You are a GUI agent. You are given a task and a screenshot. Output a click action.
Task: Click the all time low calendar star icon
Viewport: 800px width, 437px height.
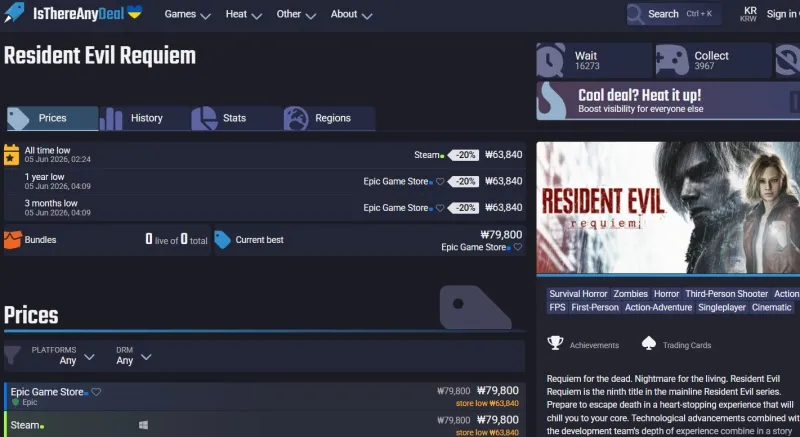(x=11, y=155)
